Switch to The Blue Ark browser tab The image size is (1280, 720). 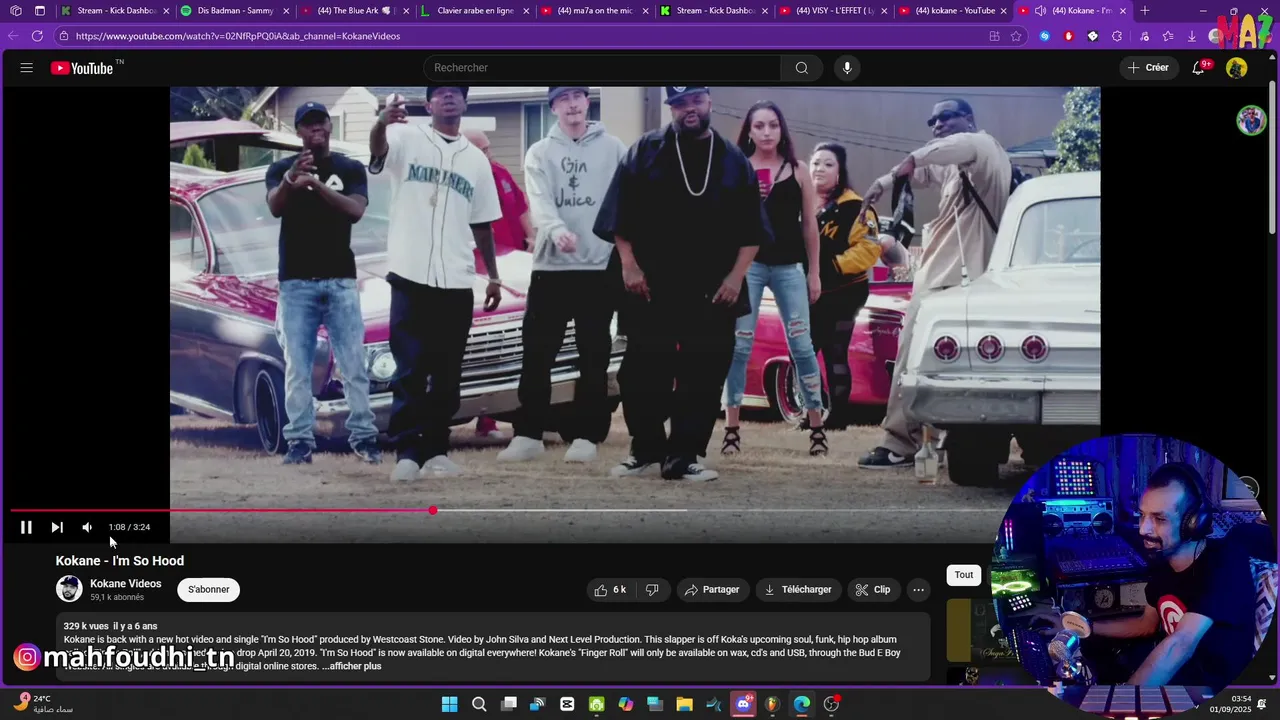point(355,11)
